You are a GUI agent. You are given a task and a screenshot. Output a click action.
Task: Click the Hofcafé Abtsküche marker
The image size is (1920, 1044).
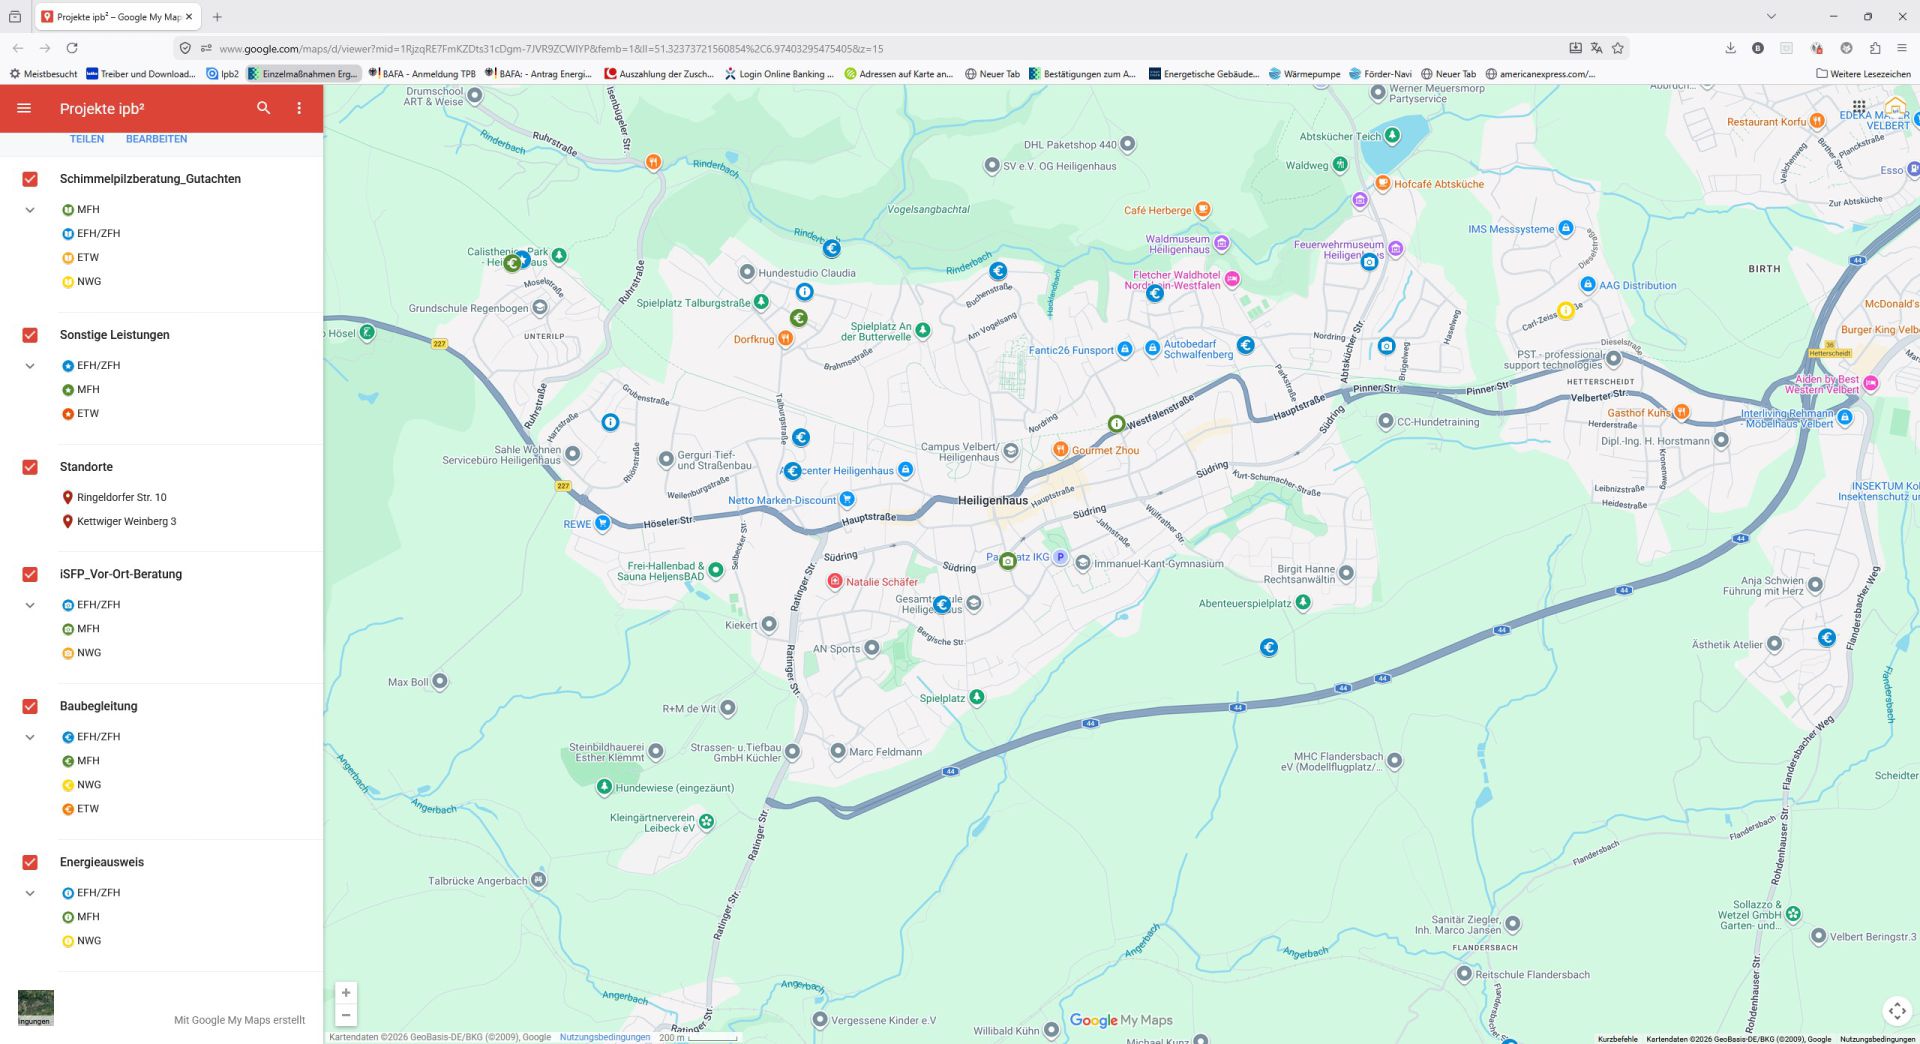coord(1383,183)
